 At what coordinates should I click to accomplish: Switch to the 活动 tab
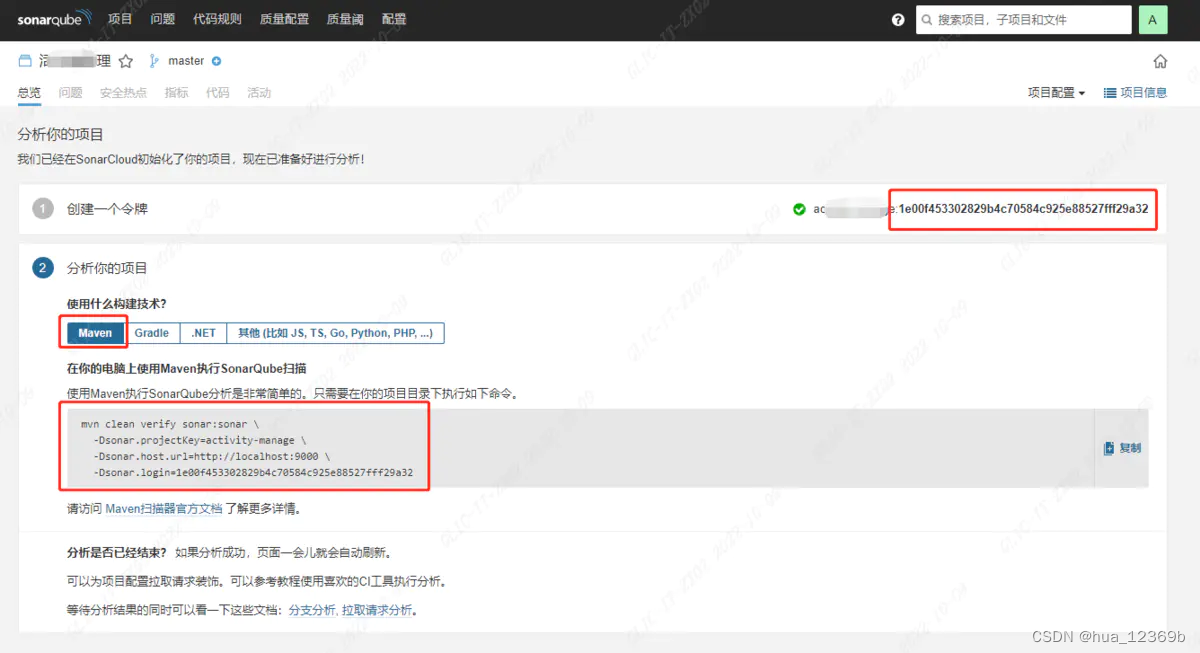point(258,92)
